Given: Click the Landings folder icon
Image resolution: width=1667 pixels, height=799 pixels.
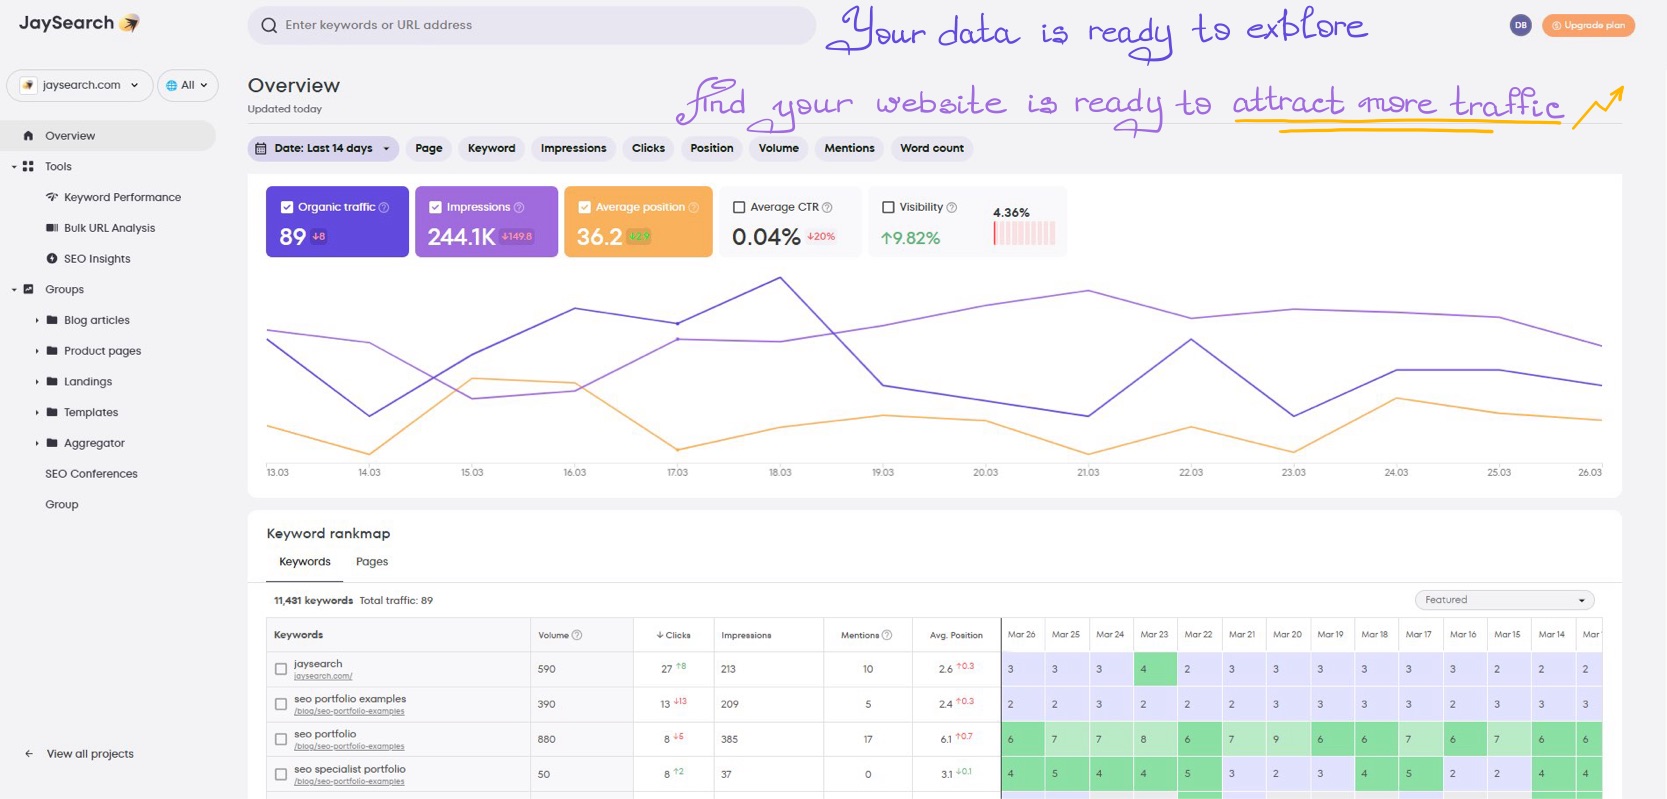Looking at the screenshot, I should [x=52, y=381].
